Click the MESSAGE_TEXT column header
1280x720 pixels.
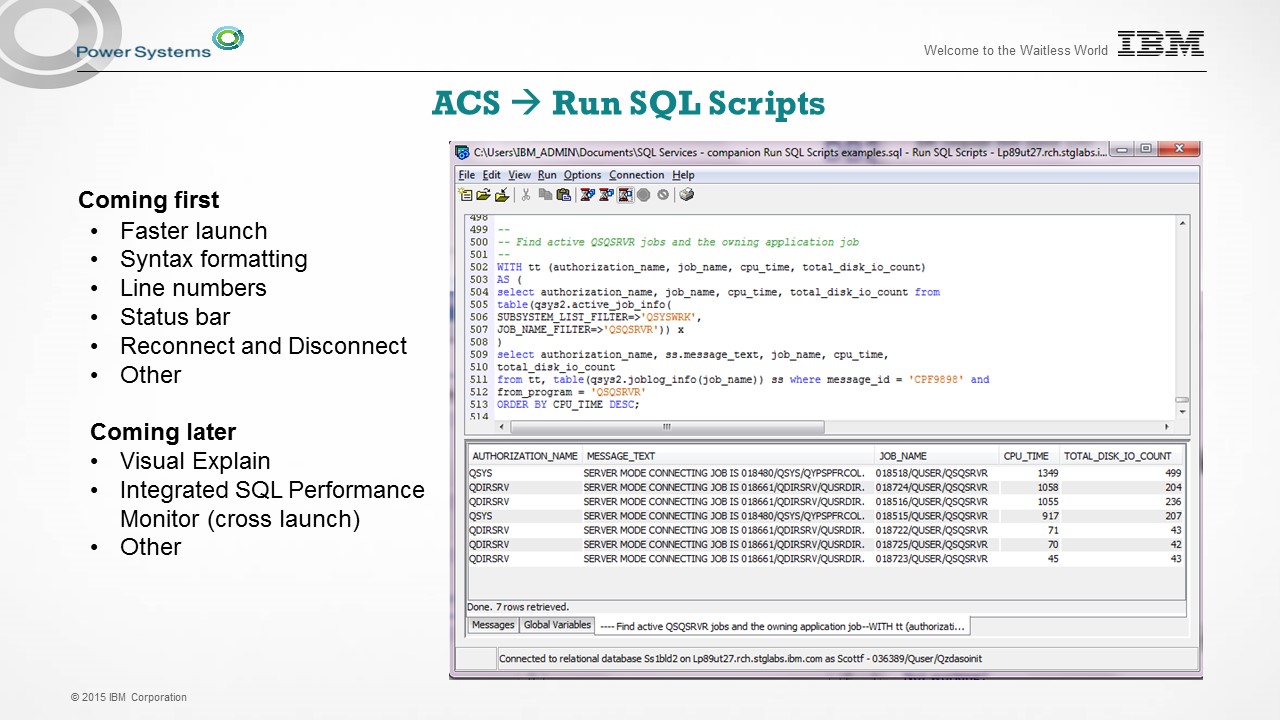pyautogui.click(x=728, y=456)
